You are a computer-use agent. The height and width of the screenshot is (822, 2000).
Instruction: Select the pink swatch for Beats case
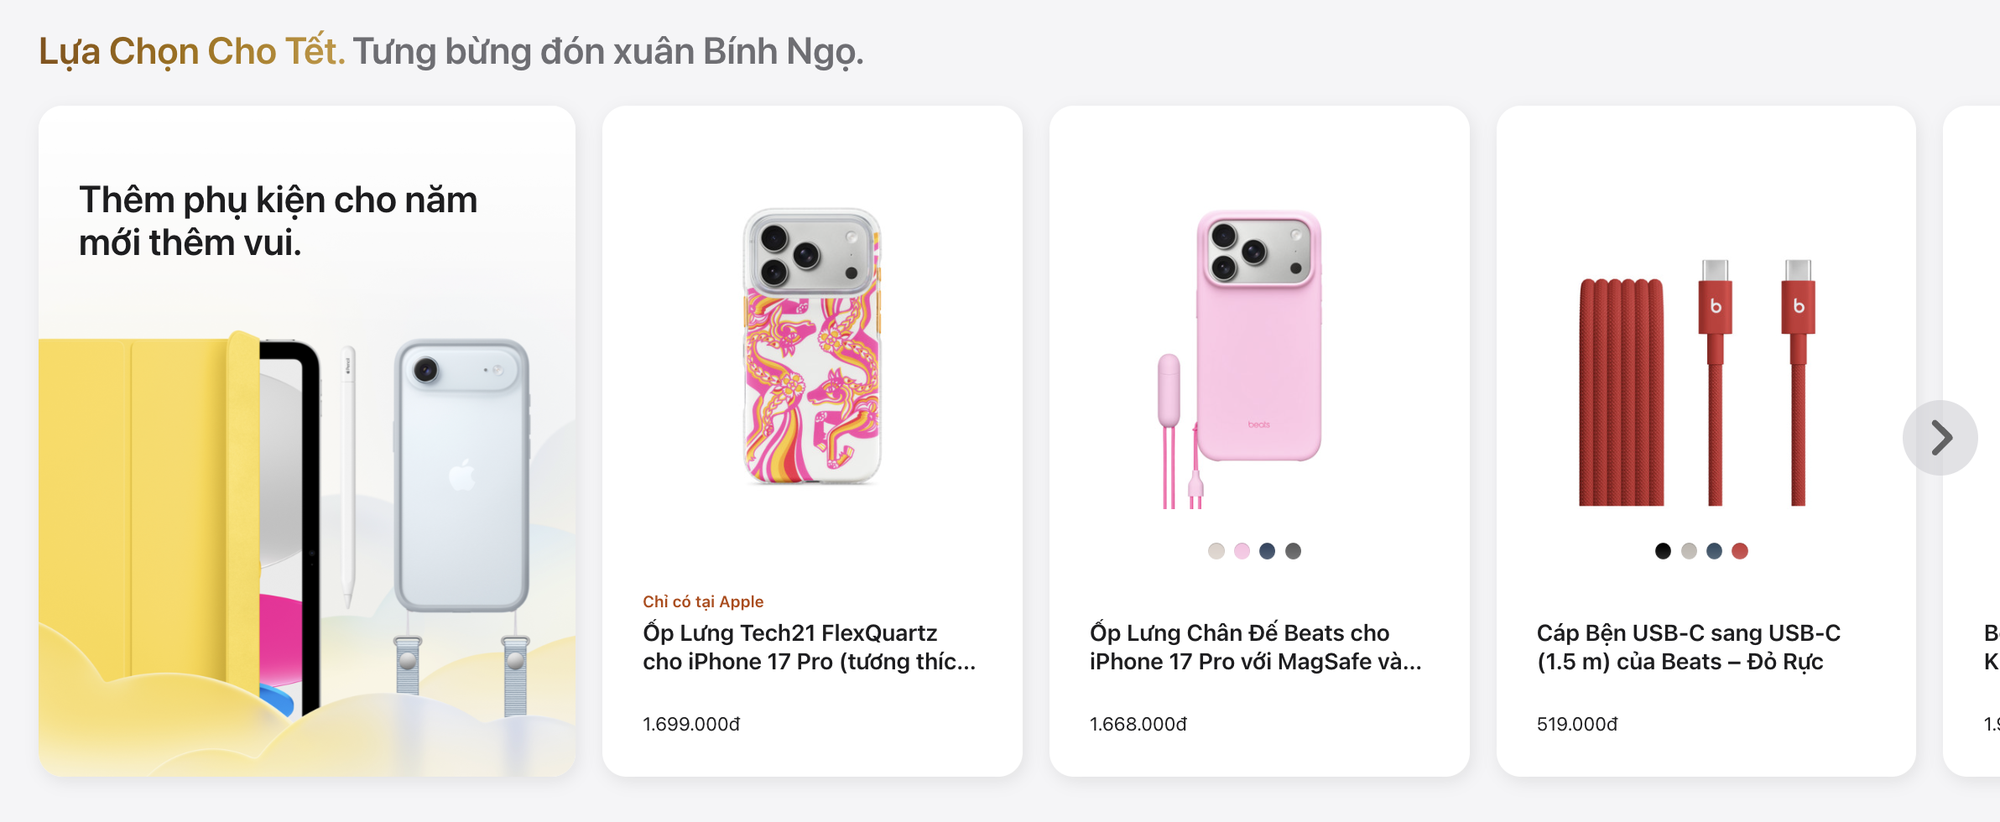[x=1242, y=551]
